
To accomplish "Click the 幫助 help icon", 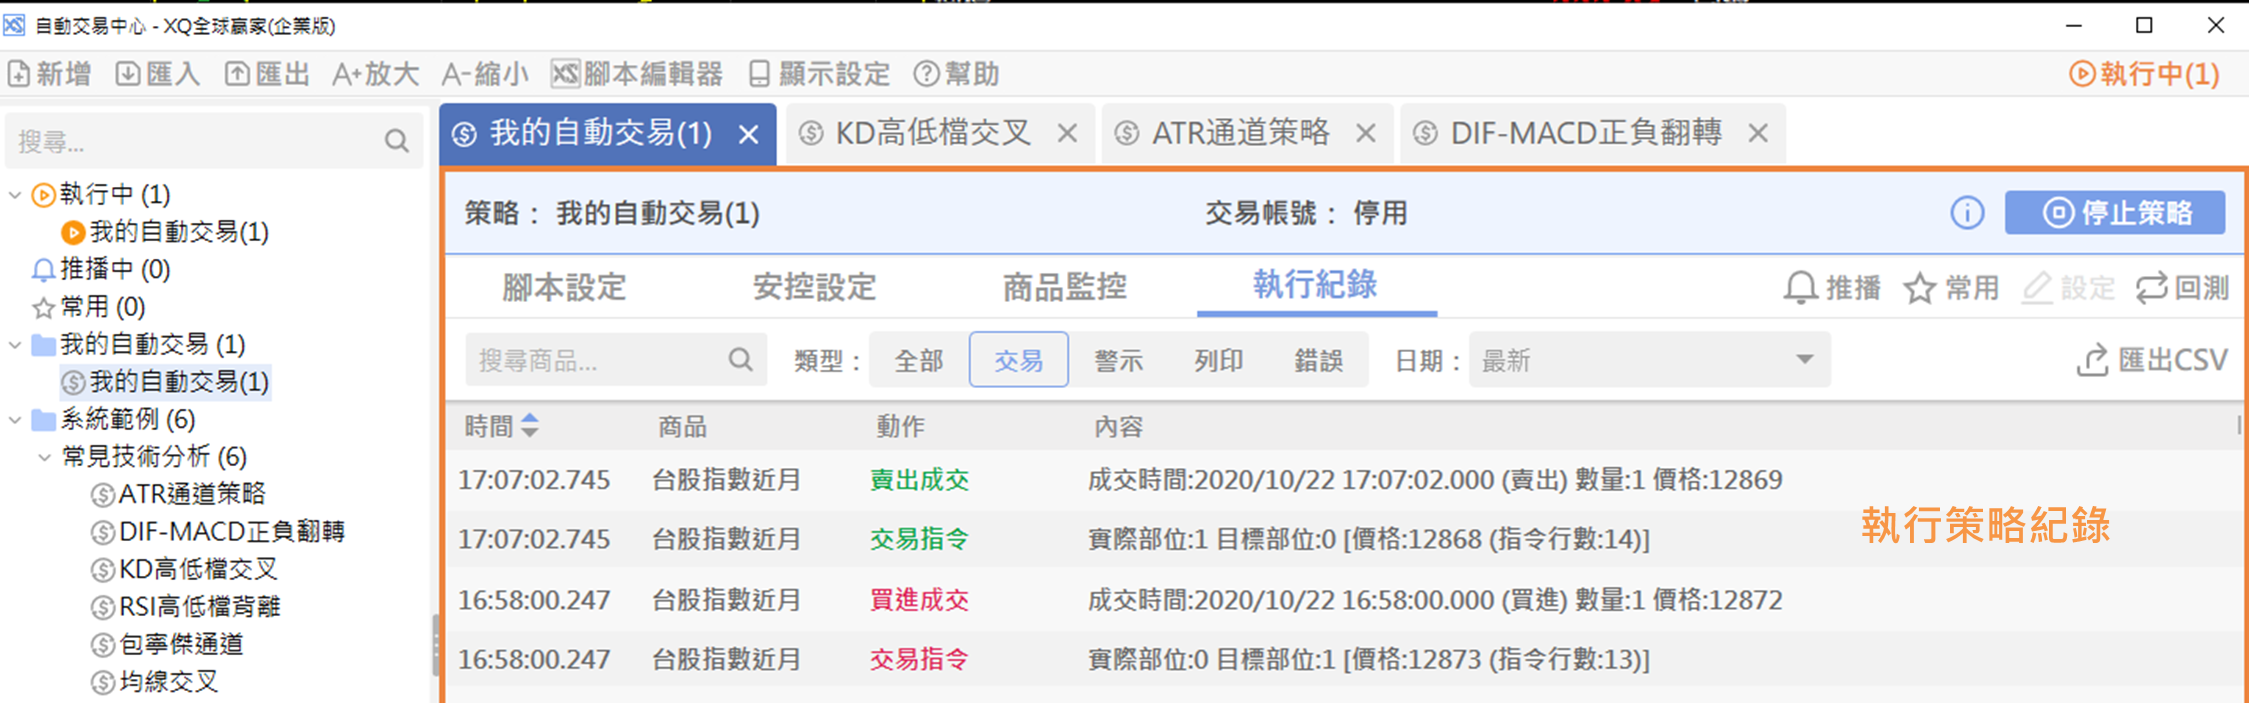I will [927, 74].
